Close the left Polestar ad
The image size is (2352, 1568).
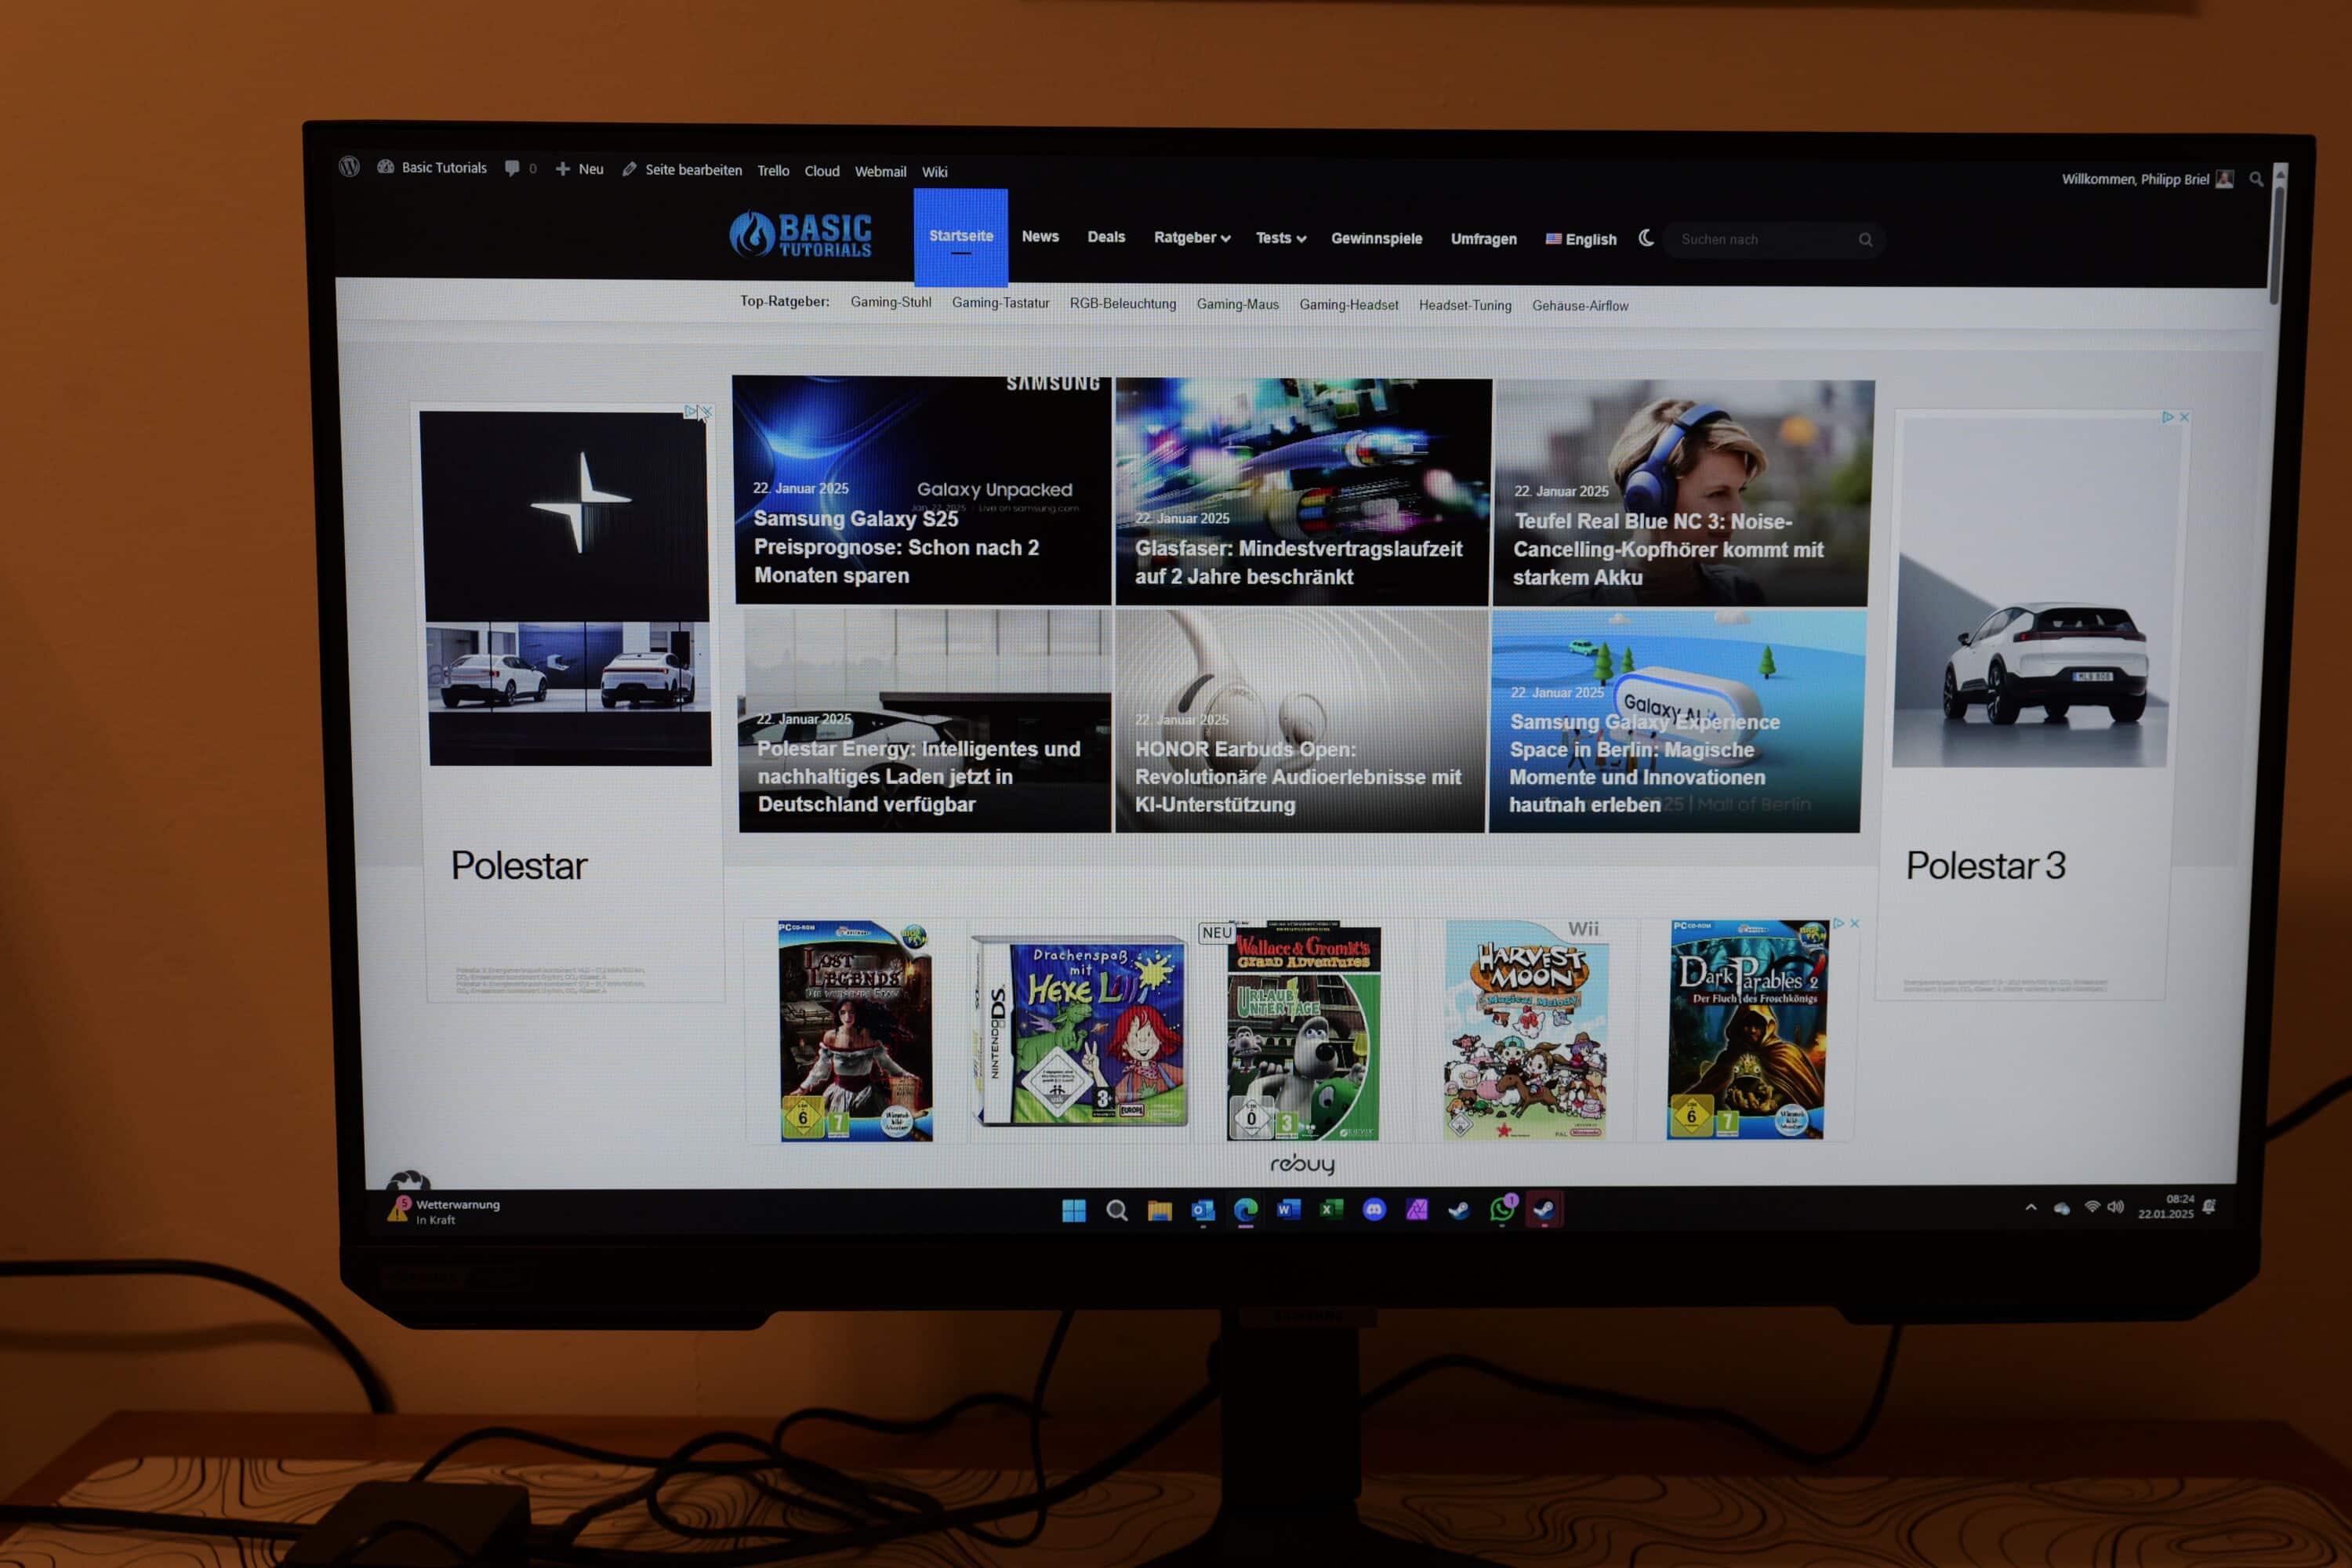[x=707, y=412]
